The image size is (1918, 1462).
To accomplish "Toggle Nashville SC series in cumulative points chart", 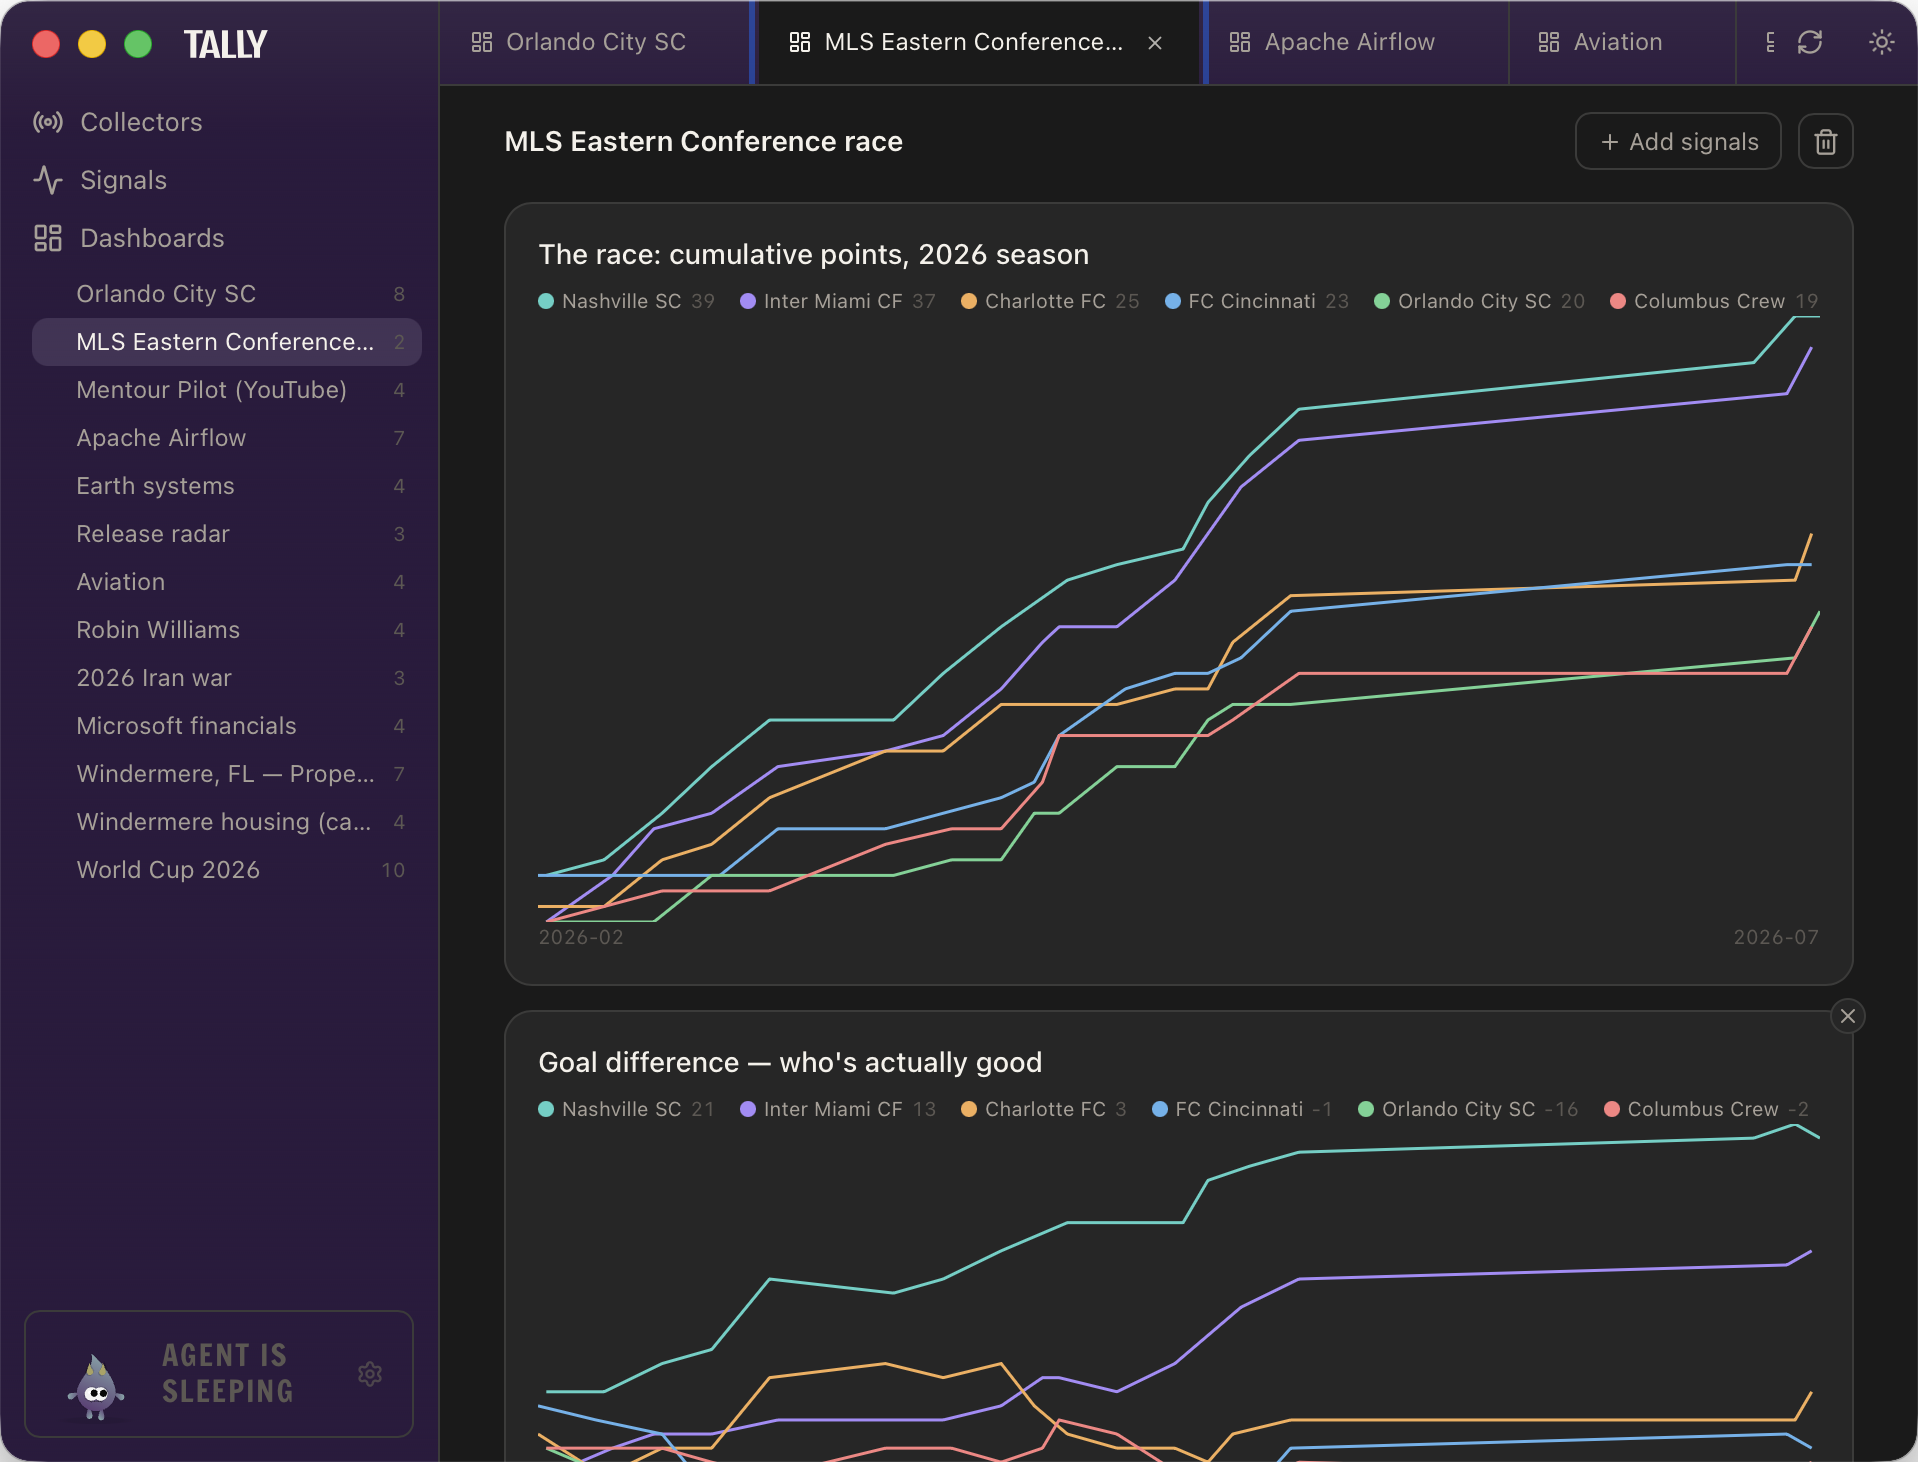I will (626, 301).
